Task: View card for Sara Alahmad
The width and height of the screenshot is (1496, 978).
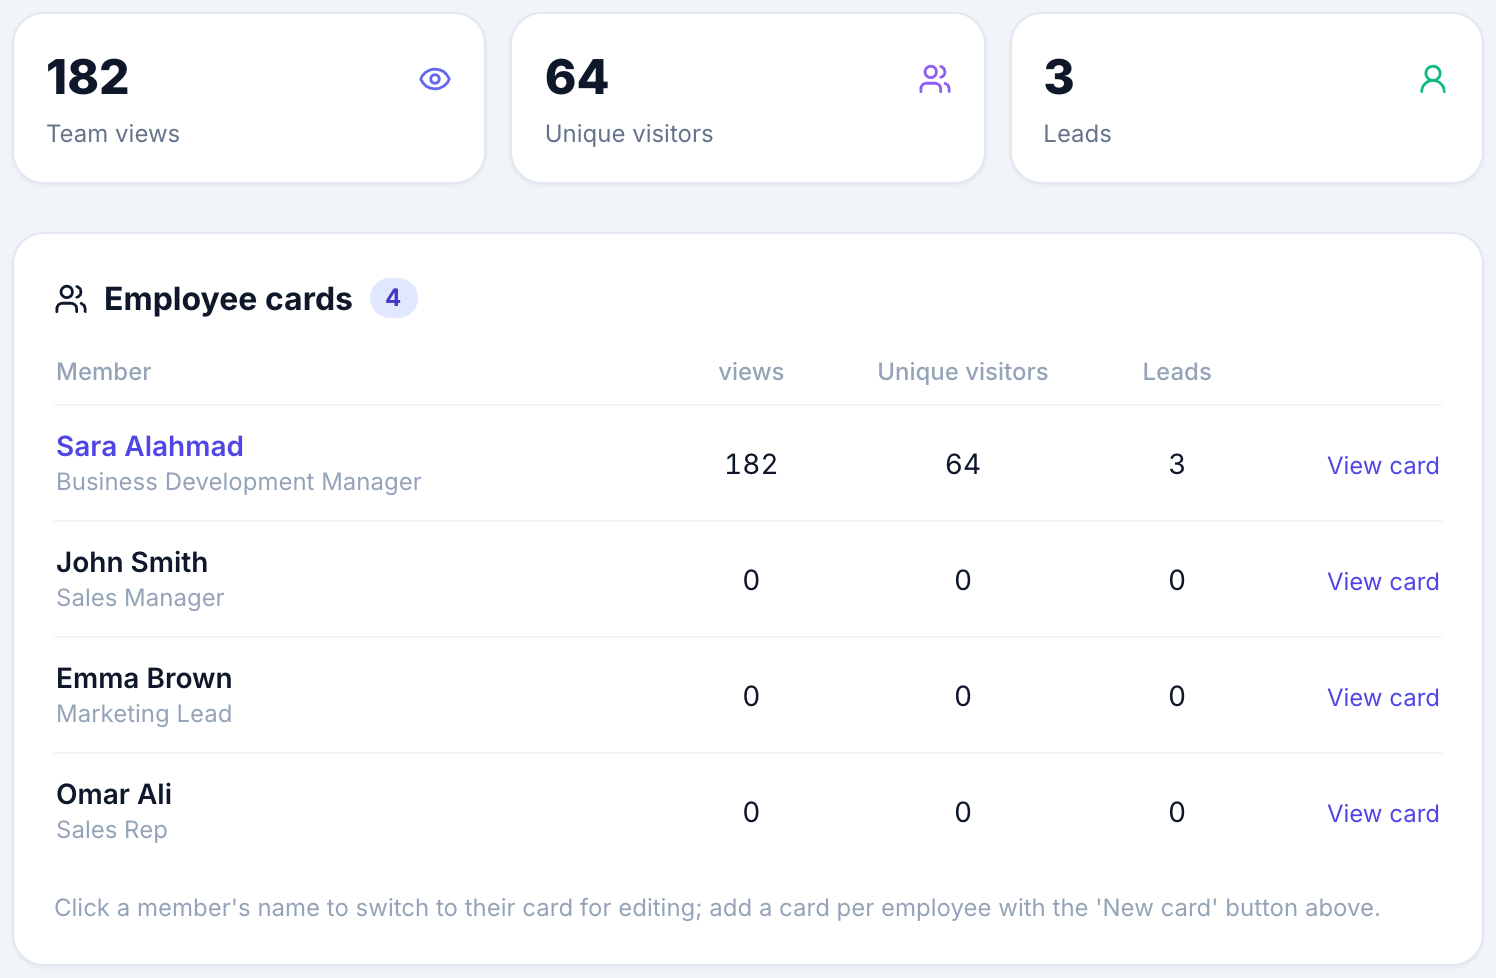Action: [1383, 465]
